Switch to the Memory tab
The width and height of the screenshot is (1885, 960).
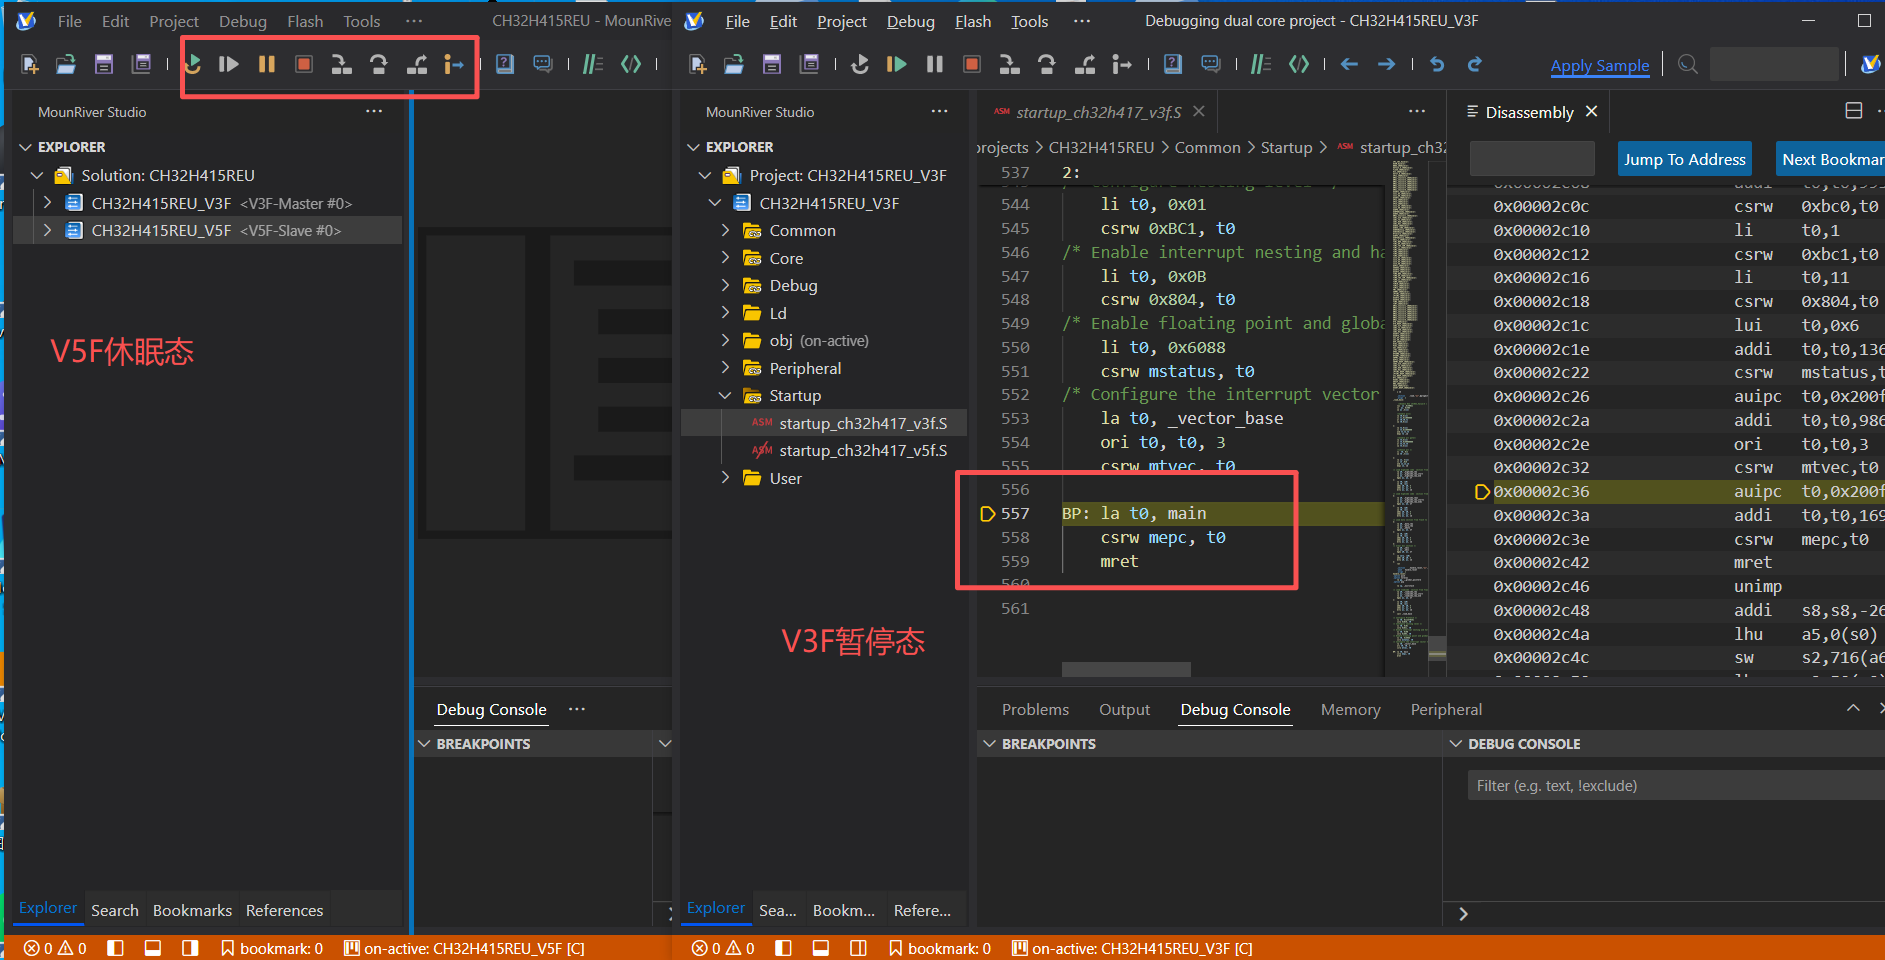pos(1350,709)
